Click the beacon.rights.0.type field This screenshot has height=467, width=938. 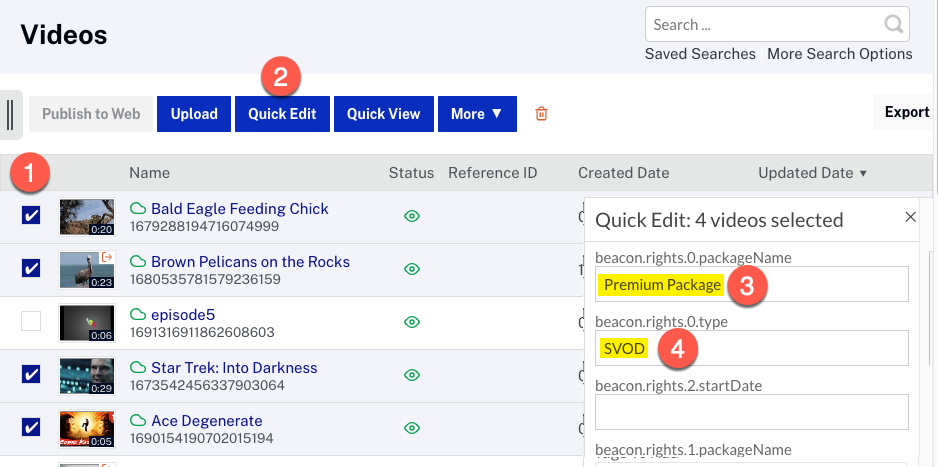coord(751,348)
